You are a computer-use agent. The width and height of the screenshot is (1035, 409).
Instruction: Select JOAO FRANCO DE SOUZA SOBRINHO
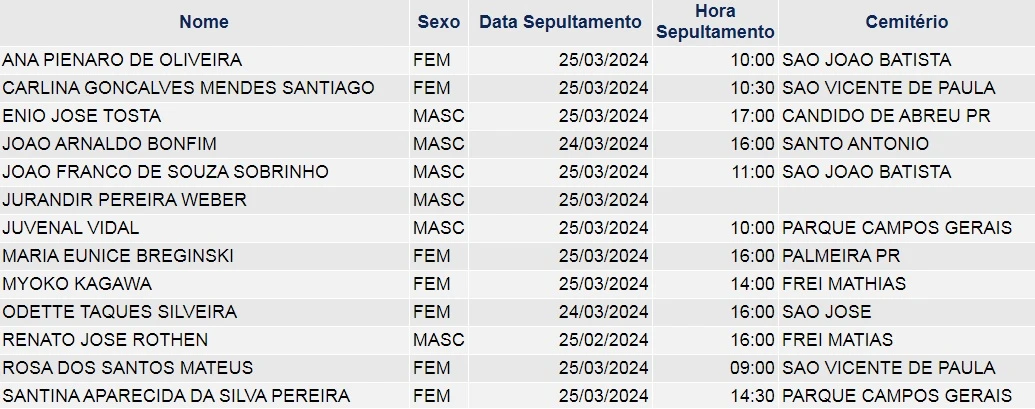click(166, 172)
